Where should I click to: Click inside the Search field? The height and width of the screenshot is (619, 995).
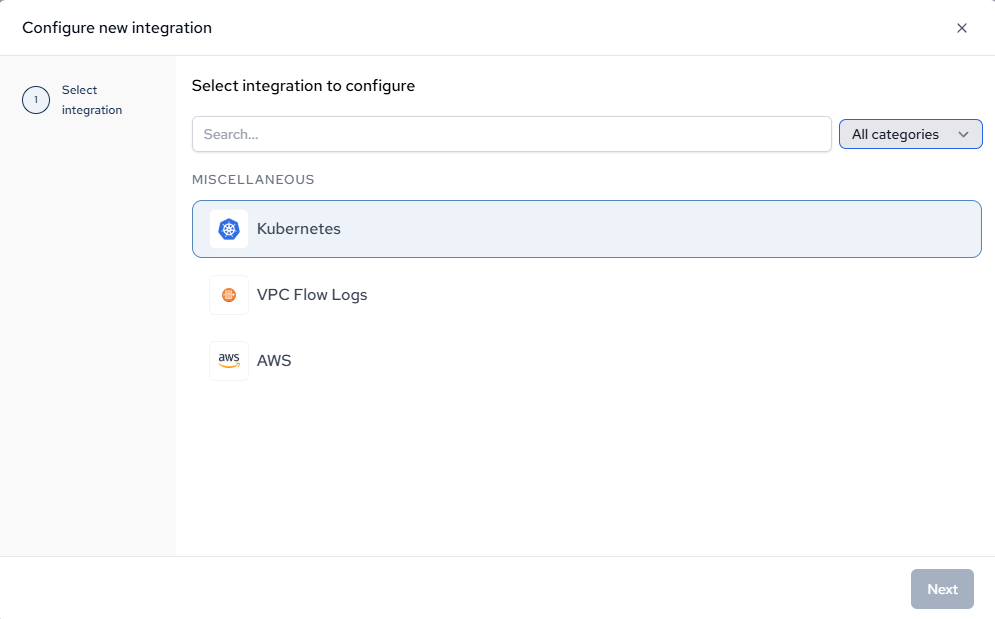511,134
